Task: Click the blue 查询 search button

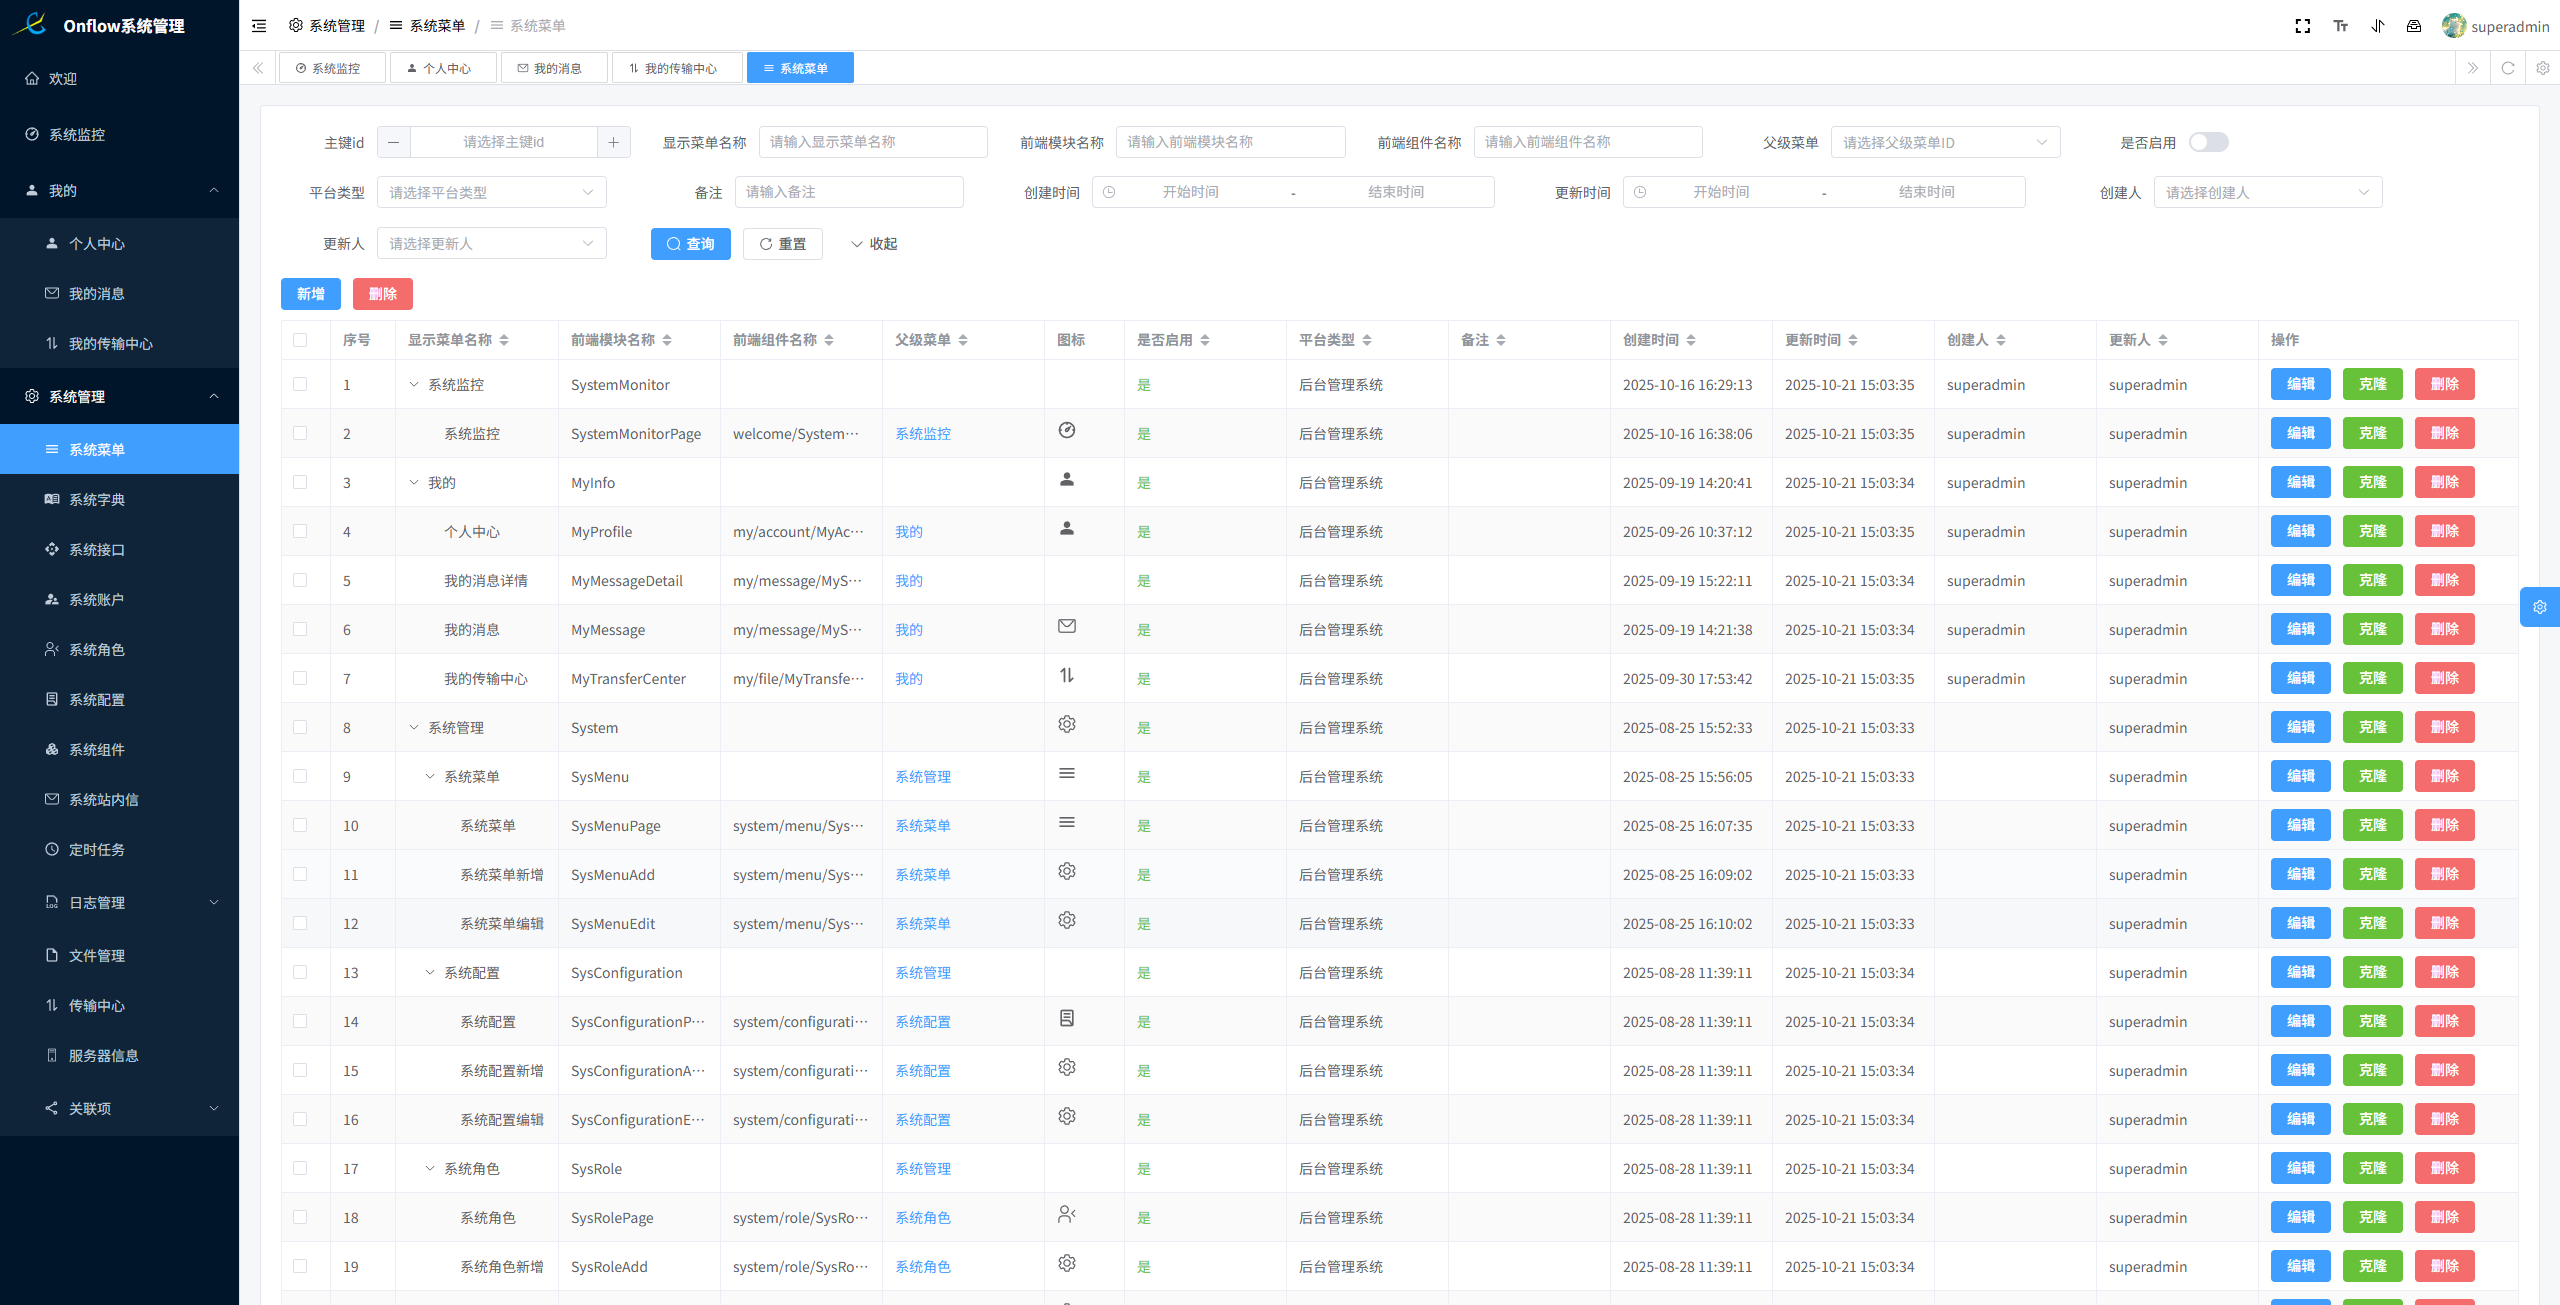Action: click(x=690, y=244)
